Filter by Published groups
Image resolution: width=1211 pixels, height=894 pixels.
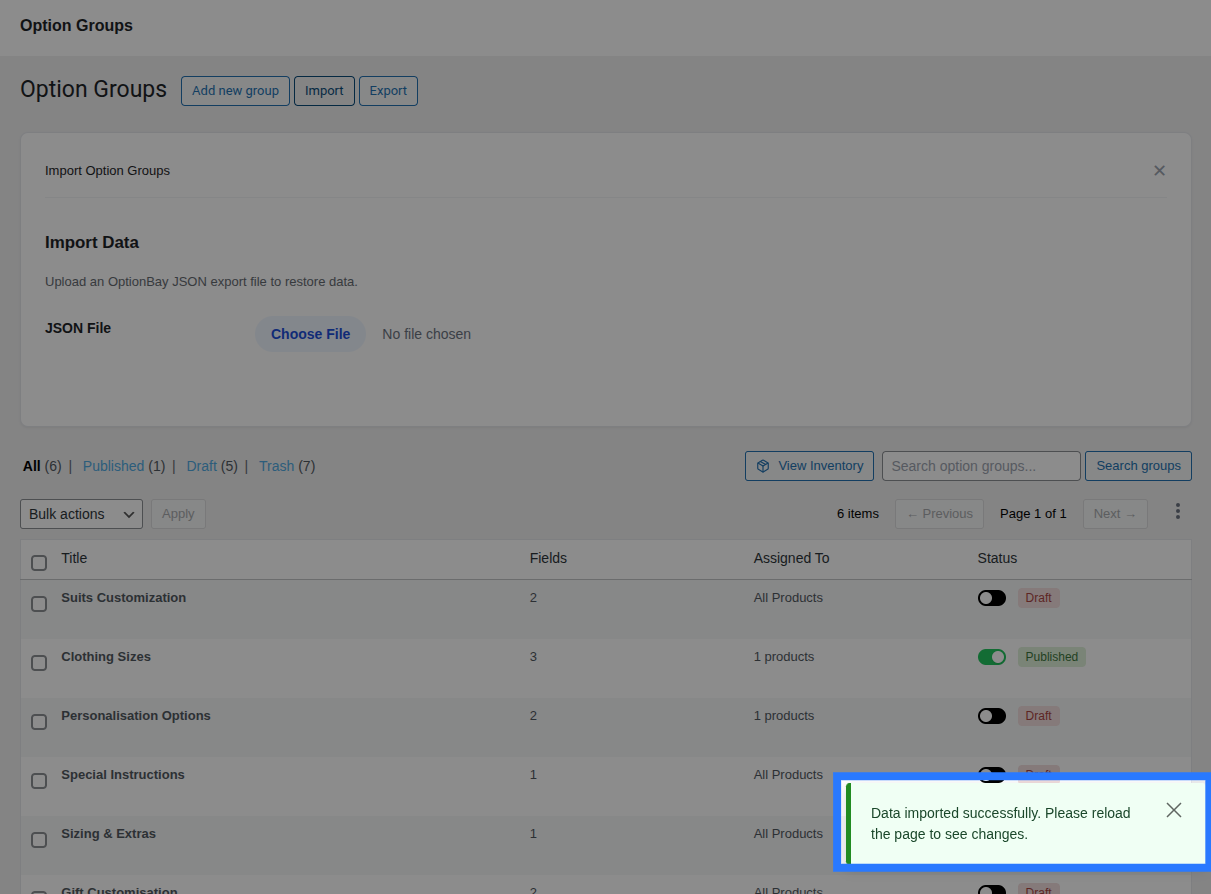point(113,466)
